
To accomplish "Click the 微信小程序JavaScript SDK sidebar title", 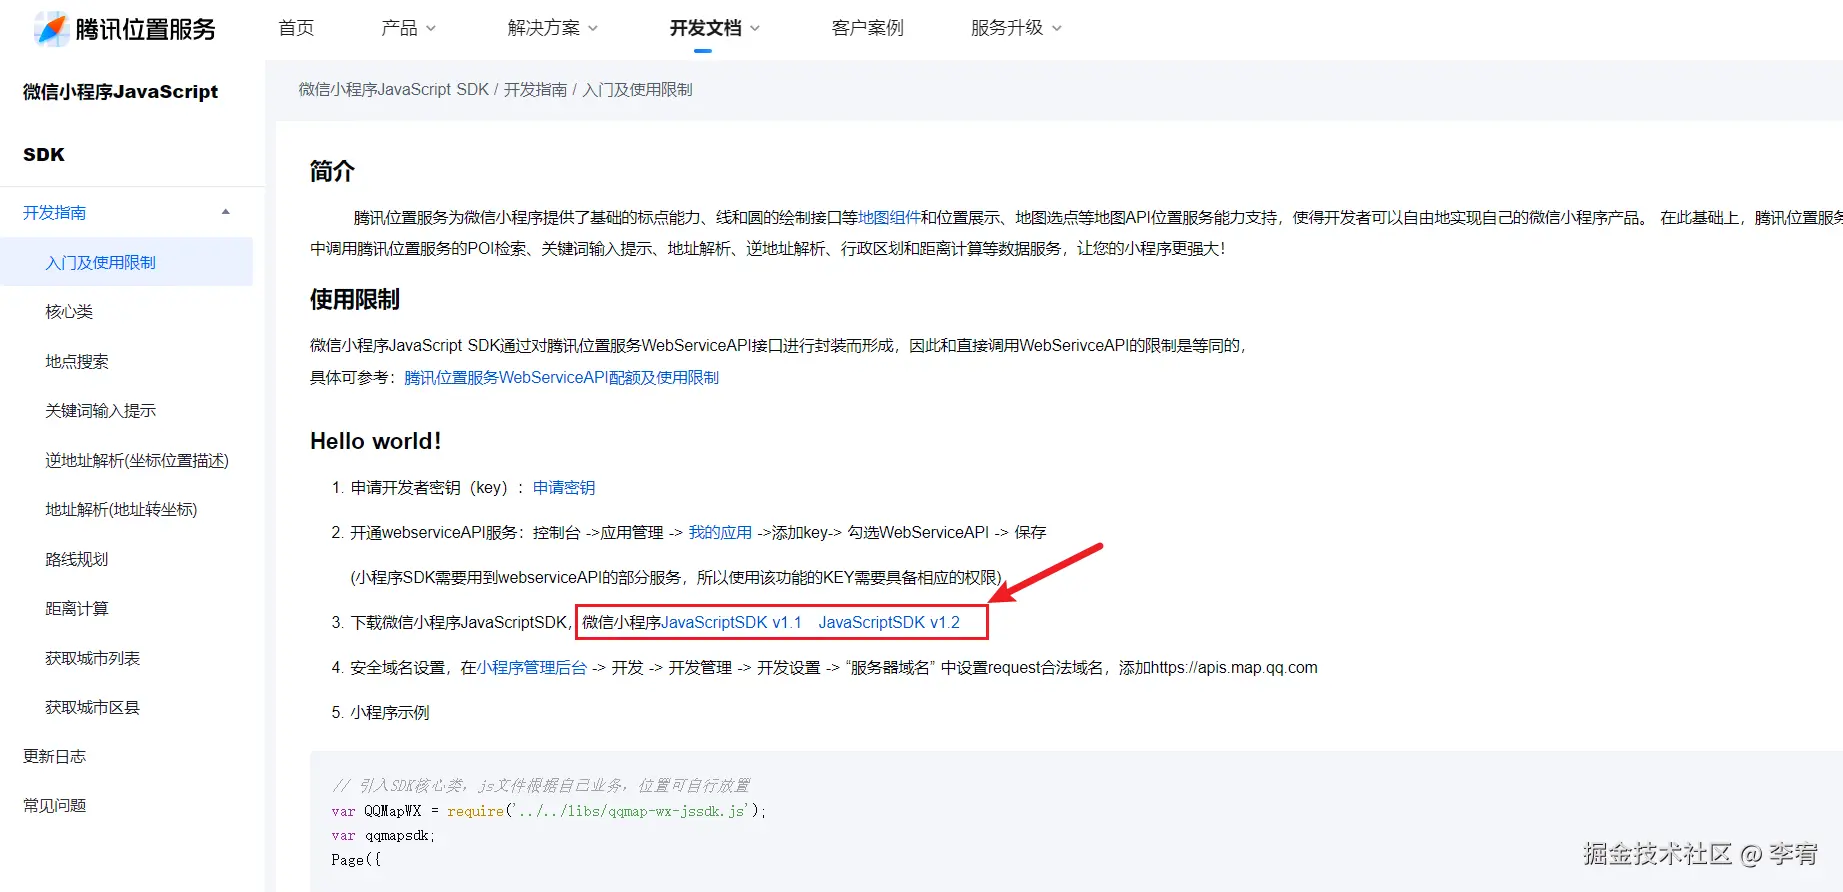I will [121, 123].
